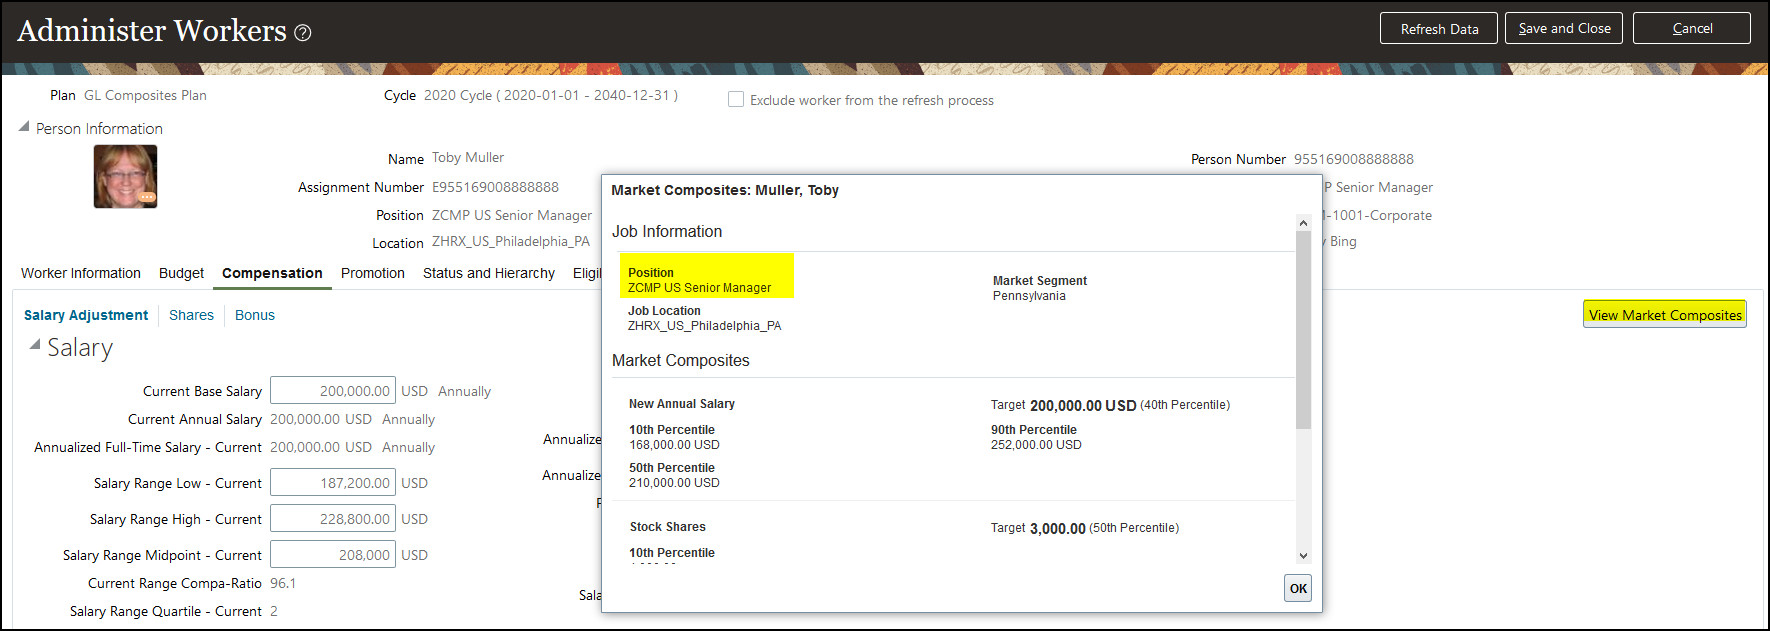Click the dialog vertical scrollbar thumb
This screenshot has width=1770, height=631.
coord(1303,330)
